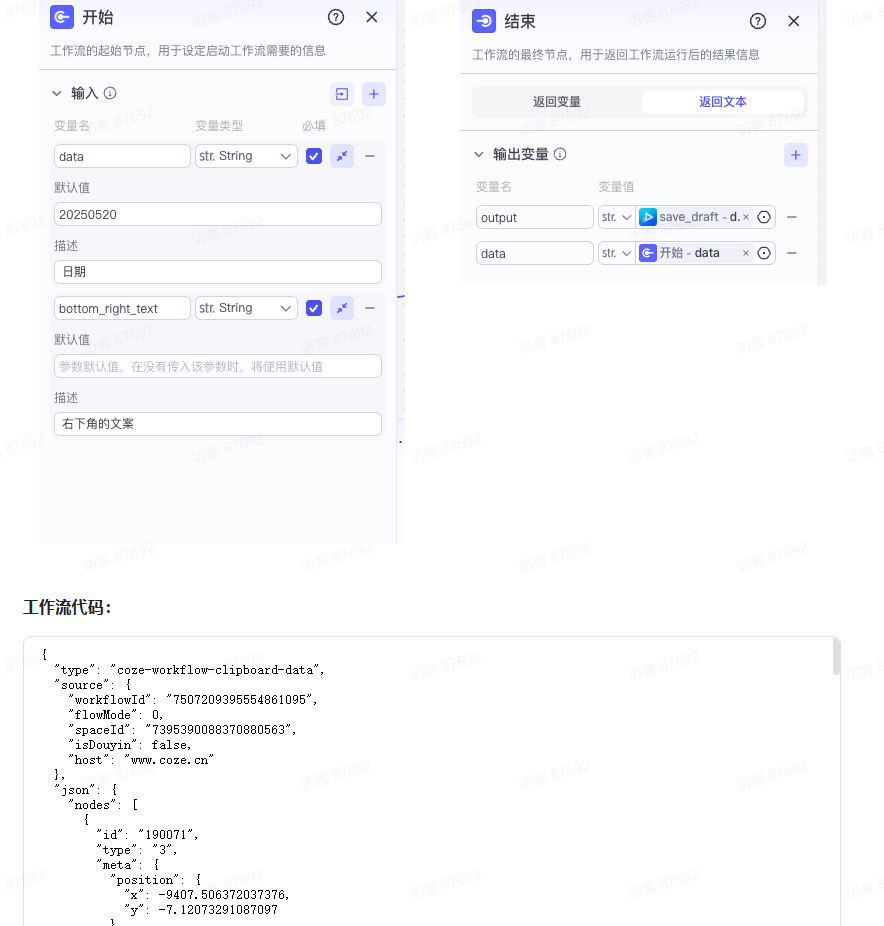Edit description field 日期

[218, 272]
